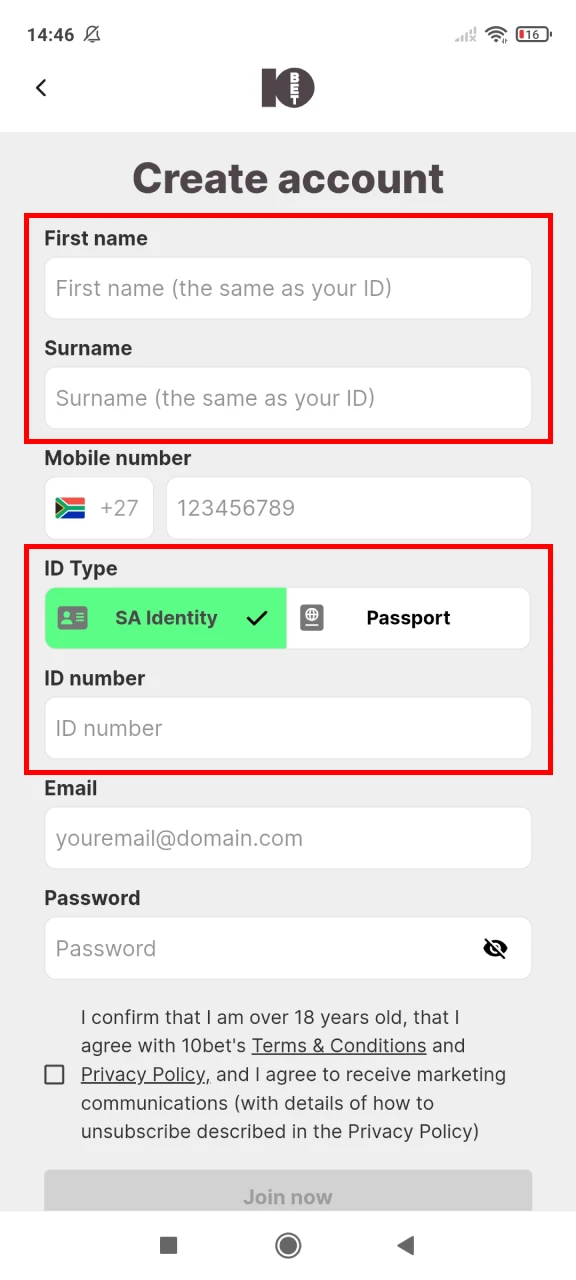Open the +27 country code selector
The height and width of the screenshot is (1280, 576).
pyautogui.click(x=98, y=508)
